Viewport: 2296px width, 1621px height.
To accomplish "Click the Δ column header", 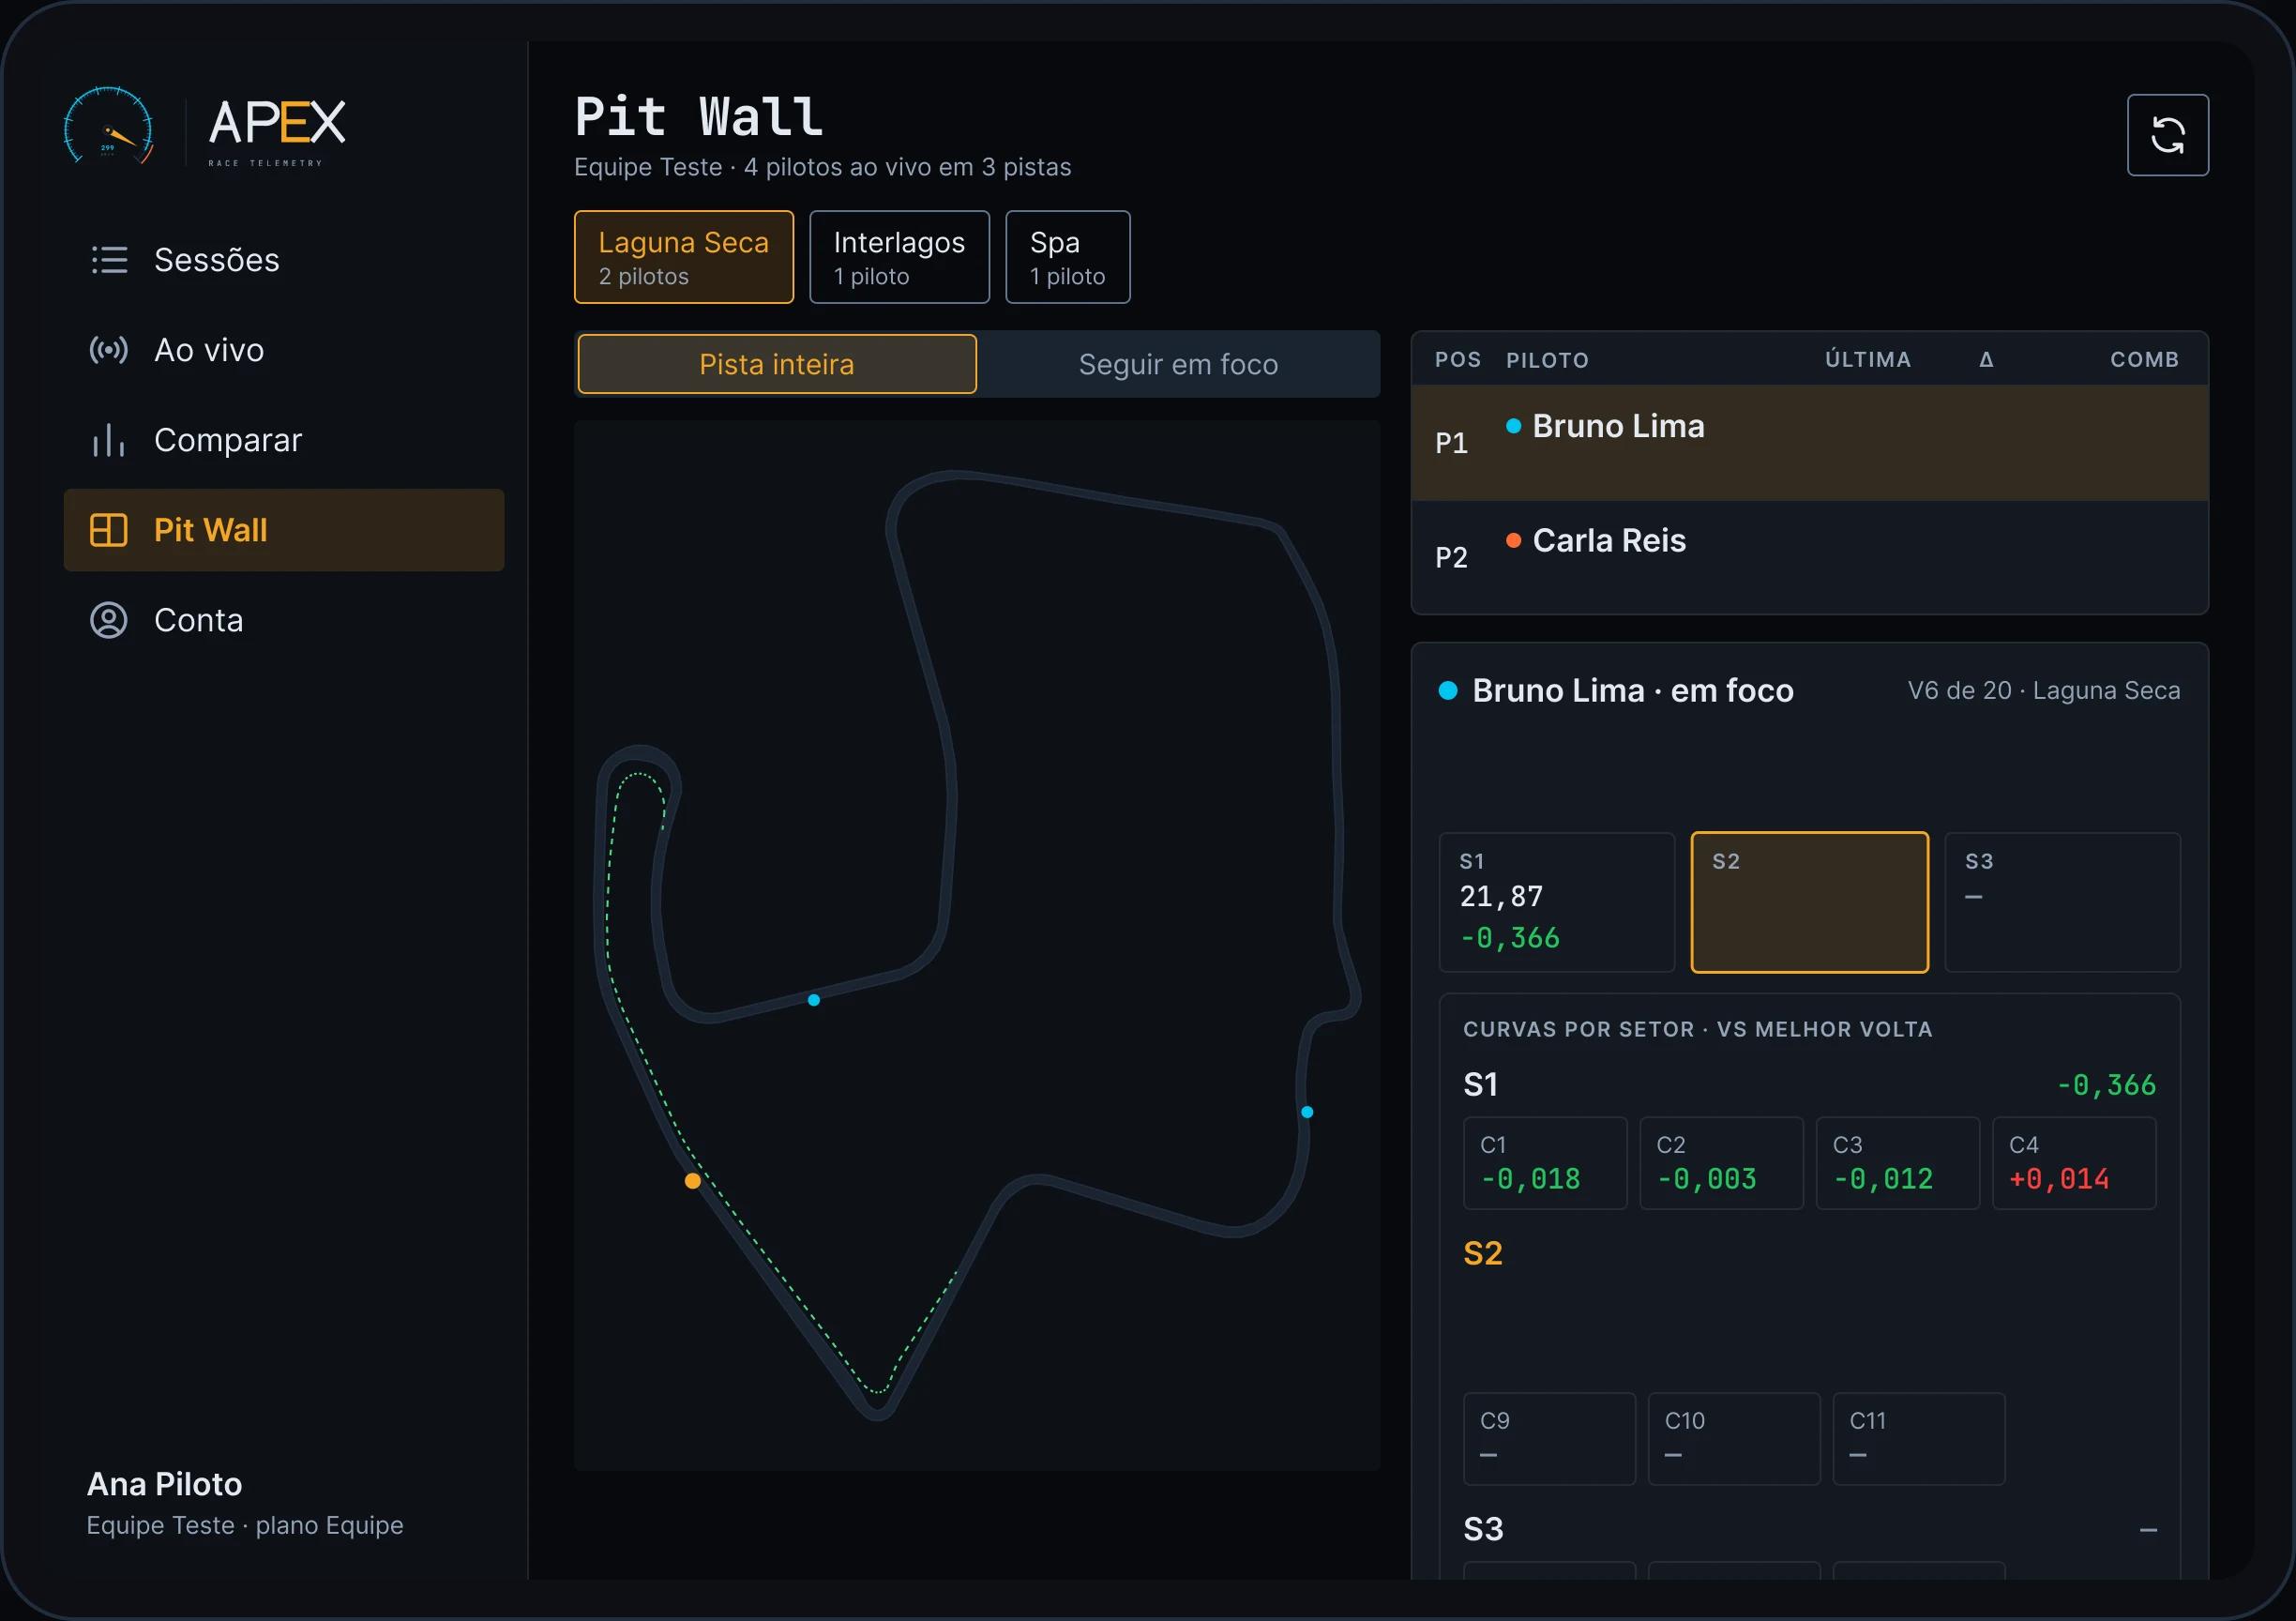I will tap(1986, 359).
